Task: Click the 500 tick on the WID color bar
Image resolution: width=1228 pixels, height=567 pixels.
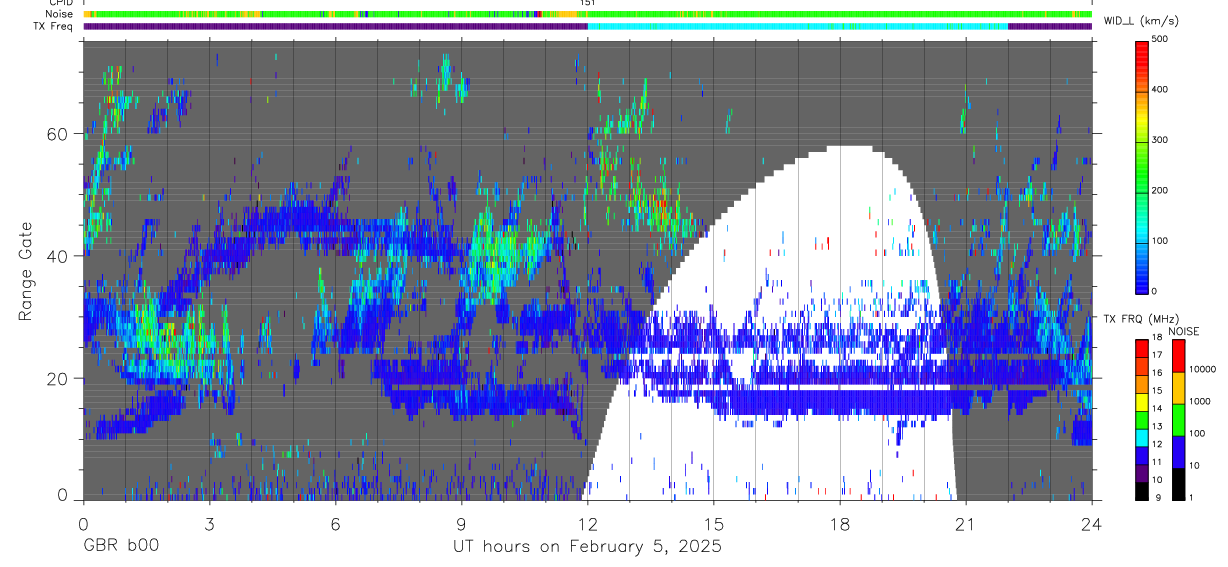Action: point(1162,39)
